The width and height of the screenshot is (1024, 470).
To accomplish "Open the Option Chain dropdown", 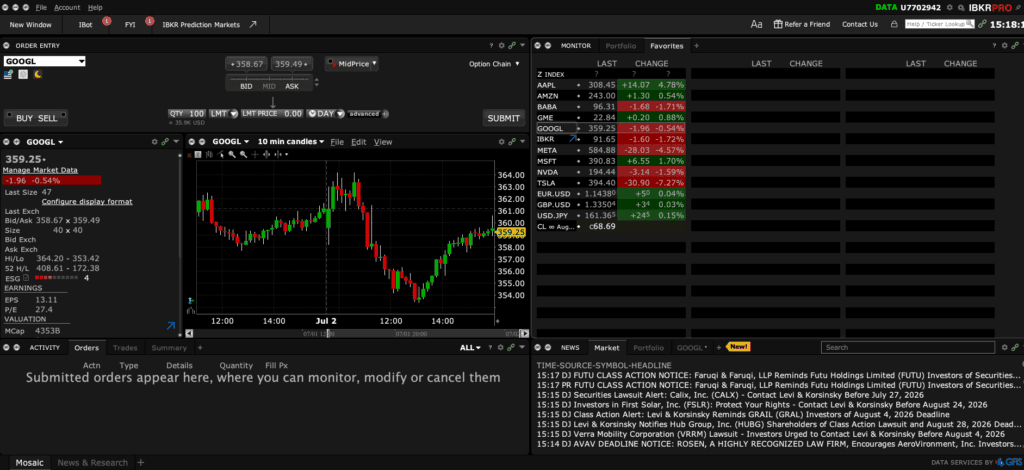I will [x=494, y=64].
